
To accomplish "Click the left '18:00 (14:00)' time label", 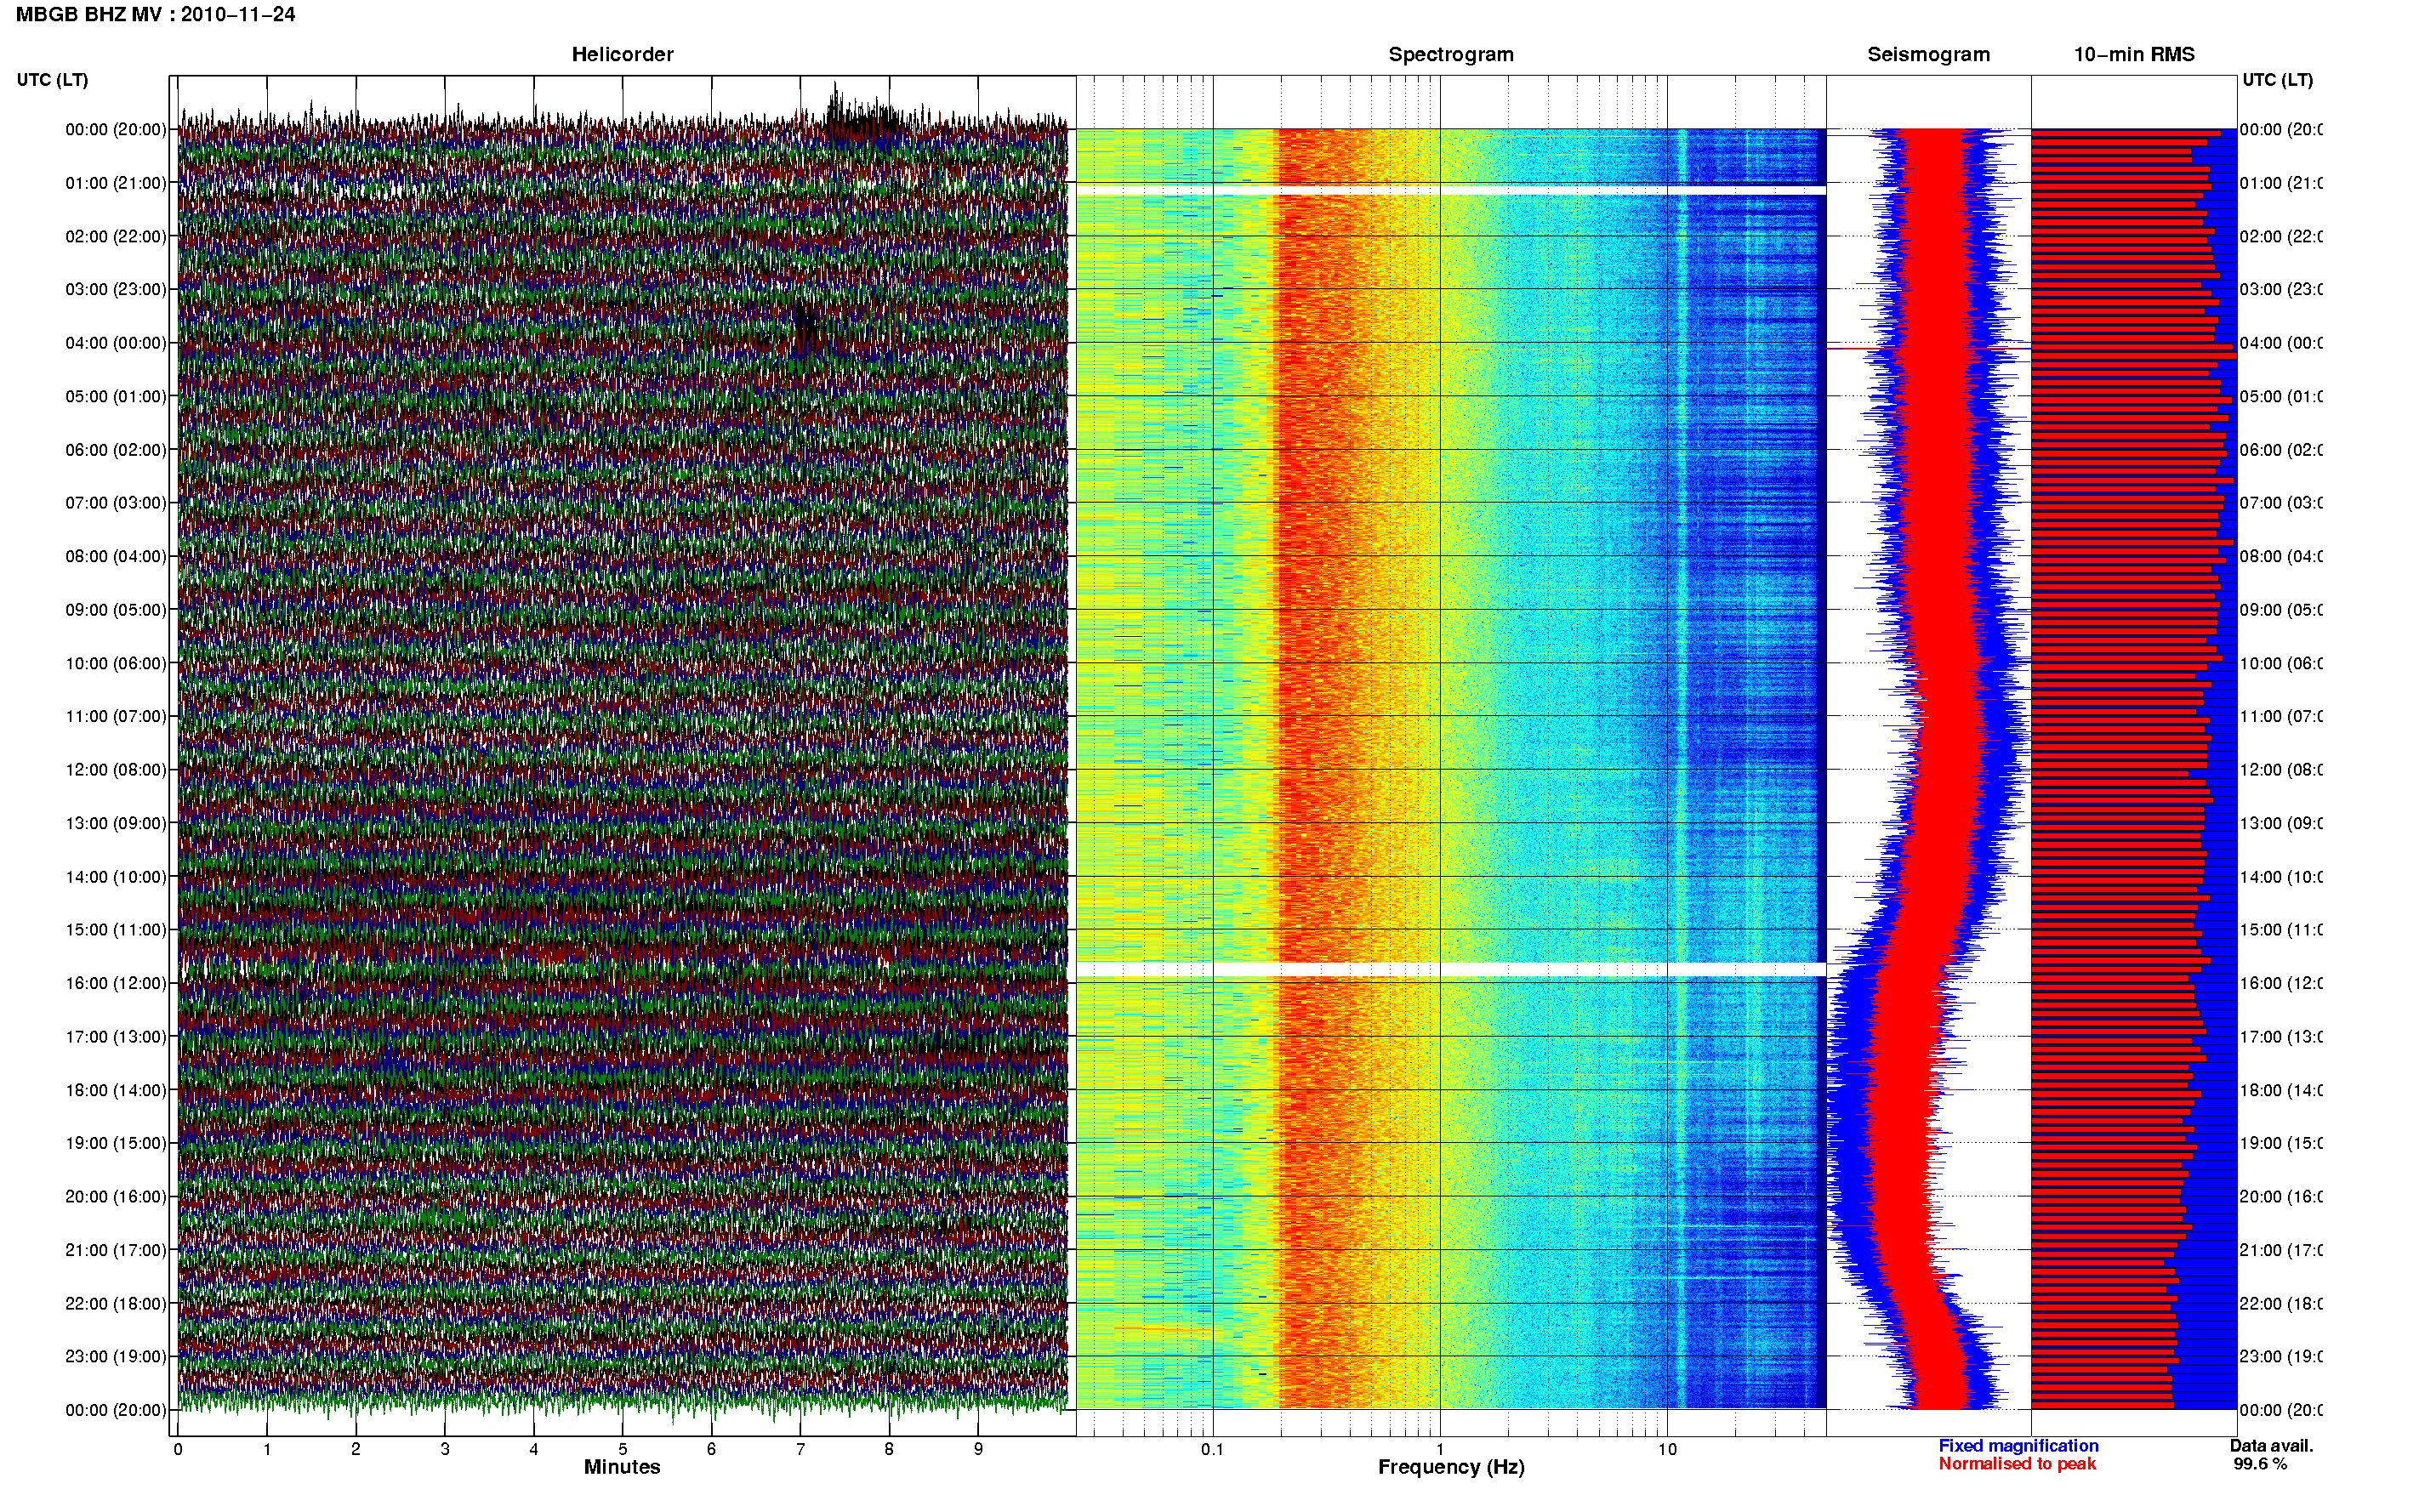I will 116,1090.
